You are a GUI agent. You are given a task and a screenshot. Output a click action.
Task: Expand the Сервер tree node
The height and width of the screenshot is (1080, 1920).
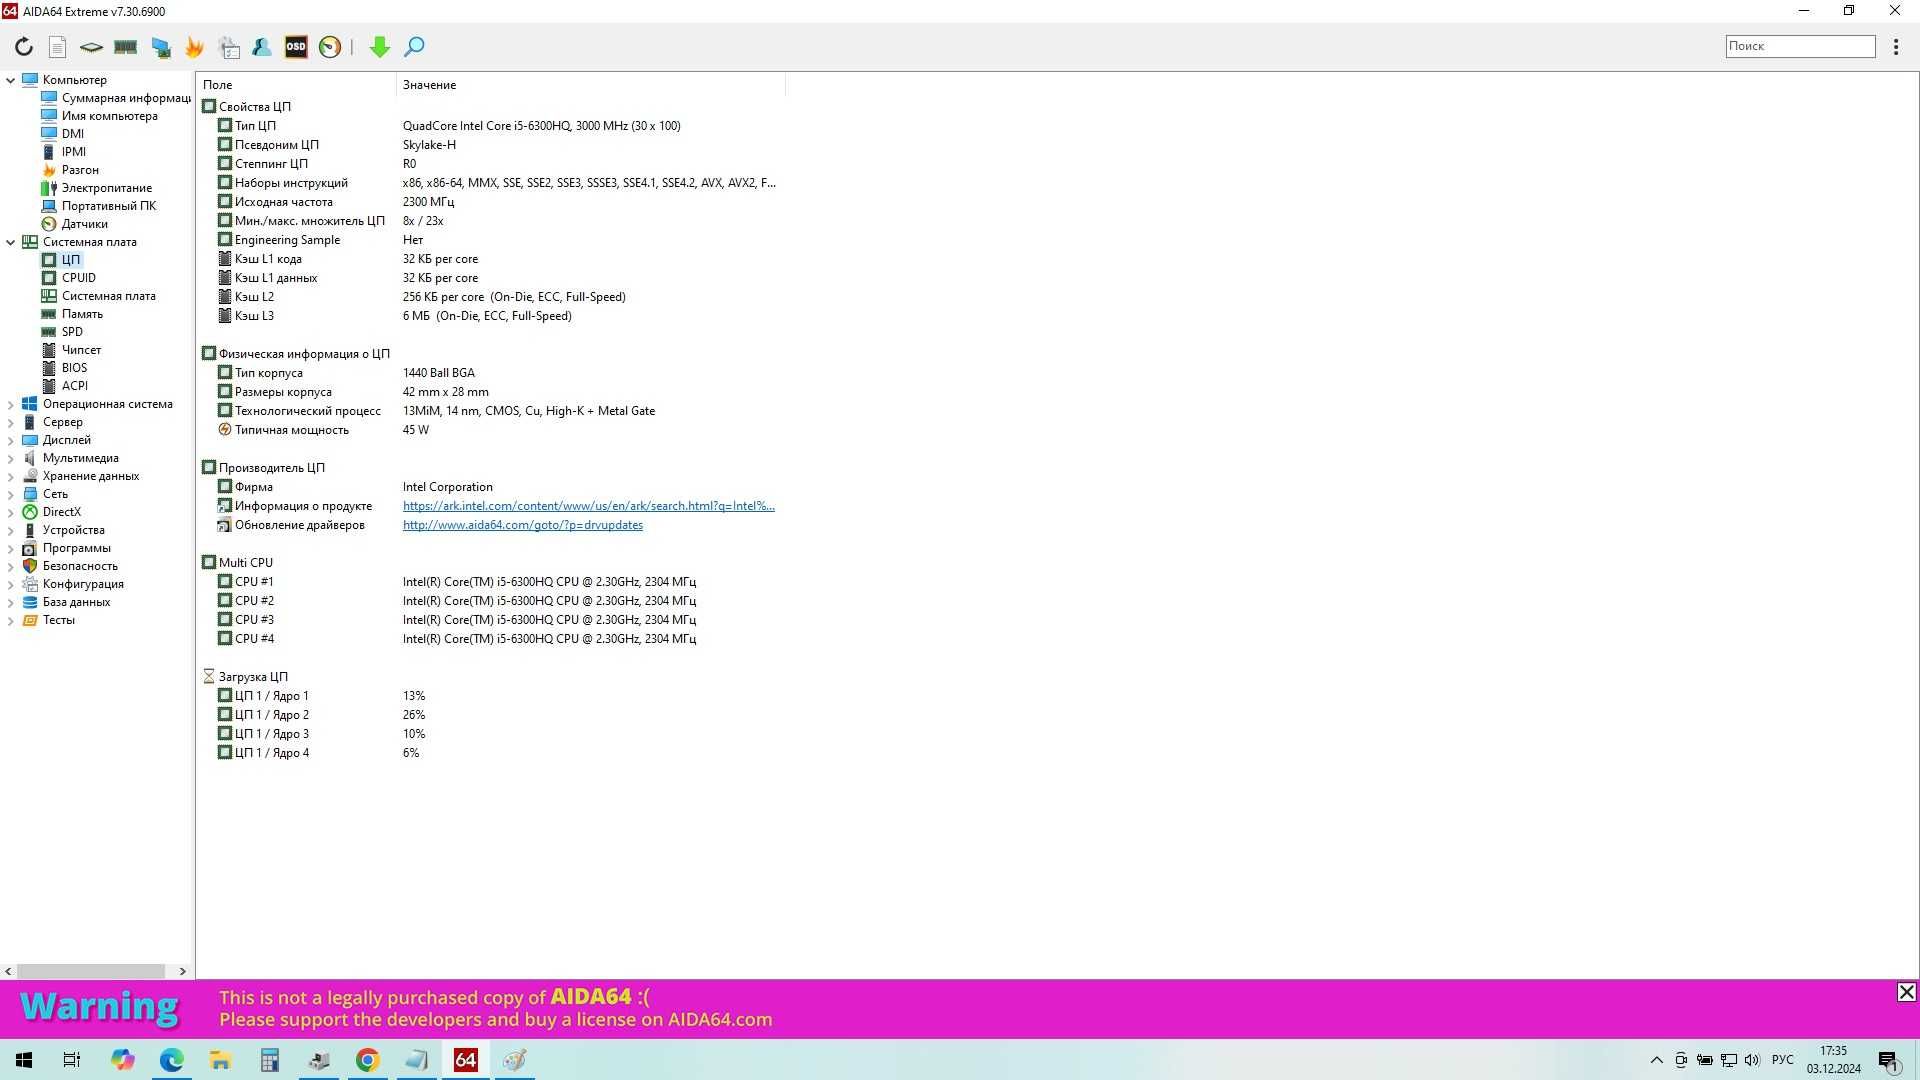[10, 422]
